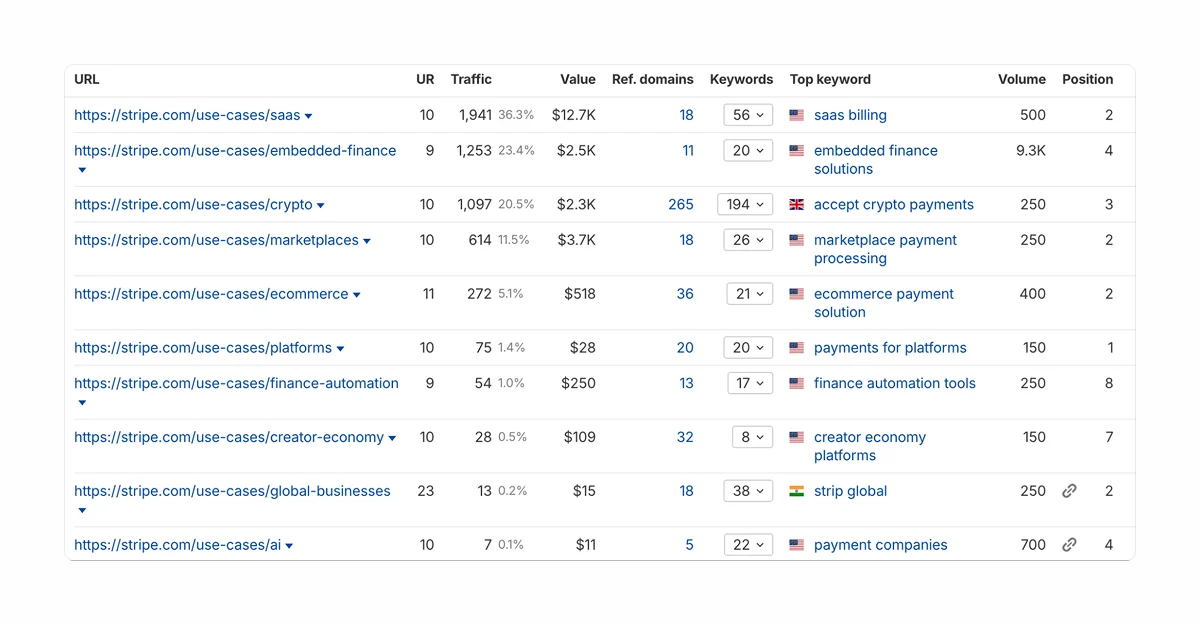The height and width of the screenshot is (626, 1200).
Task: Sort the table by the Traffic column header
Action: 471,79
